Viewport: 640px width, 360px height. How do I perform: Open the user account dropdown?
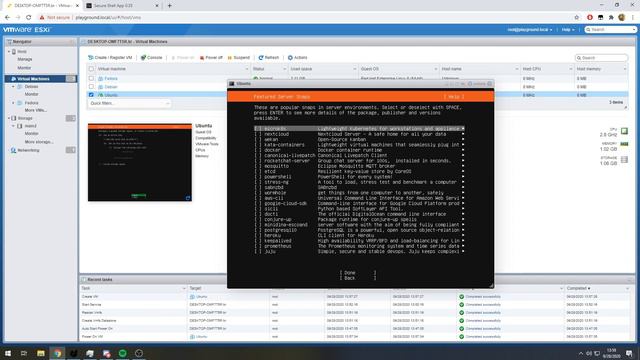click(x=529, y=30)
